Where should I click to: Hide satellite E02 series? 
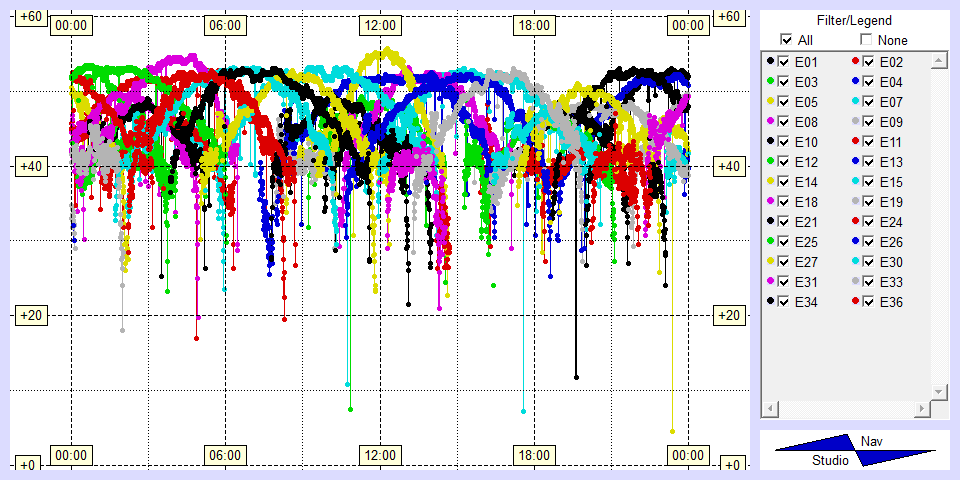point(869,62)
